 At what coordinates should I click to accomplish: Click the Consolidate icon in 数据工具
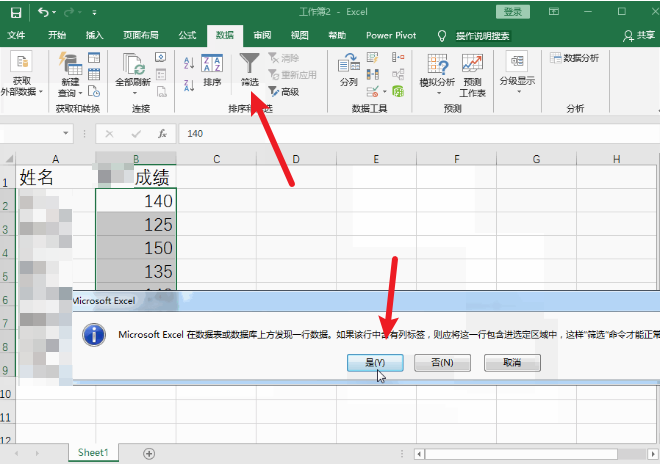pyautogui.click(x=398, y=57)
